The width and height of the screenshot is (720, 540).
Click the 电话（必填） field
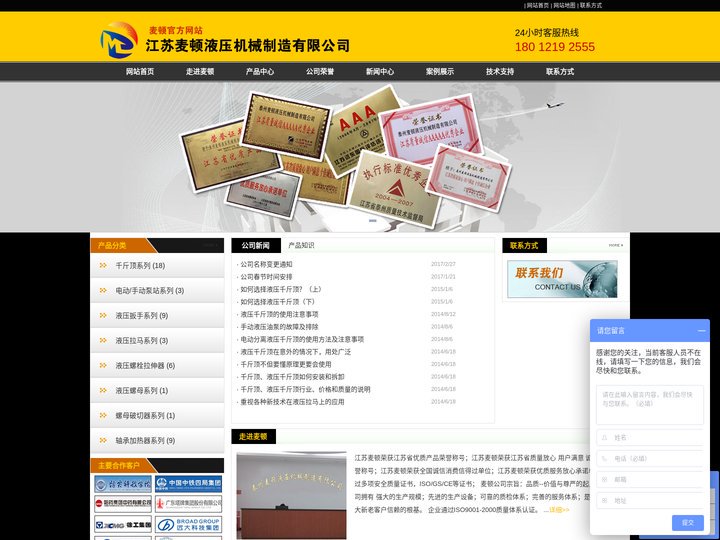click(x=649, y=458)
